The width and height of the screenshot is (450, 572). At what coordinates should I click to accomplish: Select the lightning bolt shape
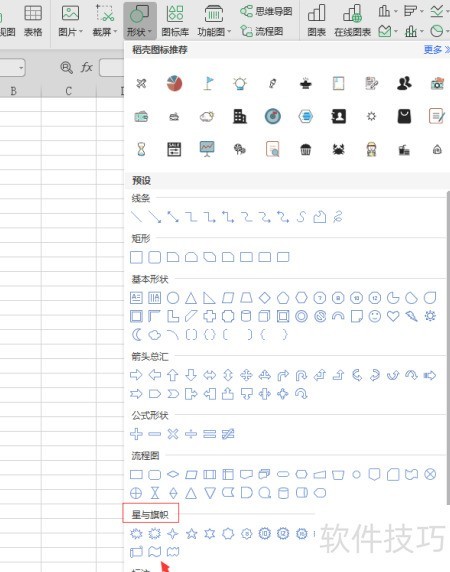411,316
